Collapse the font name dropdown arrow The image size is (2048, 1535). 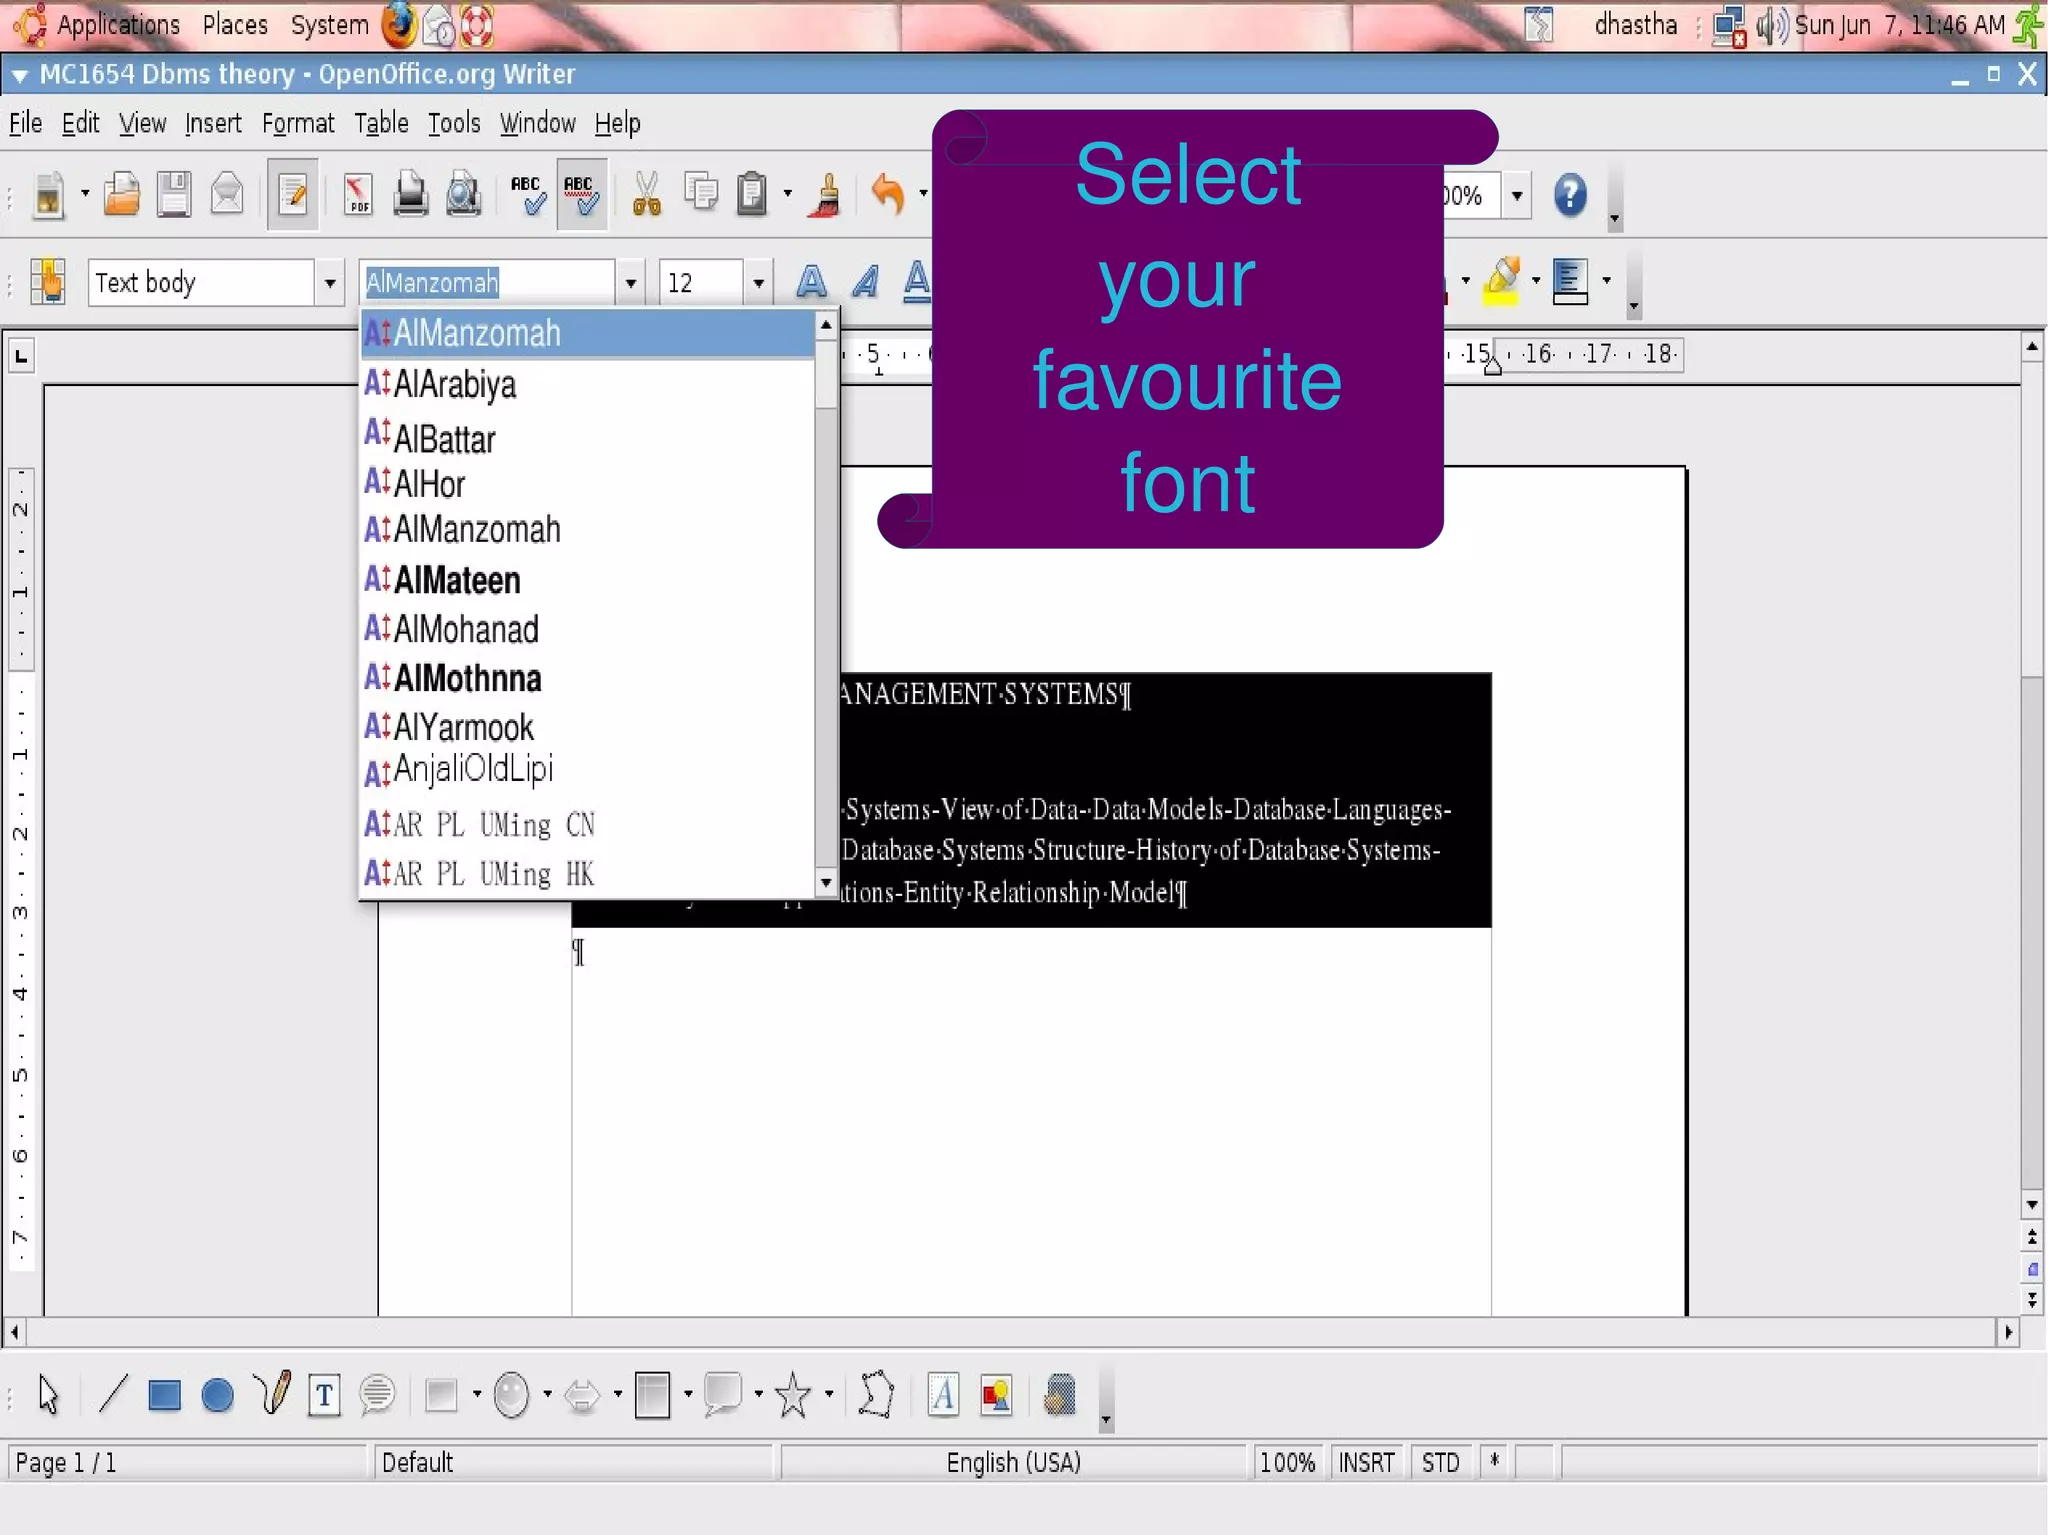point(630,283)
